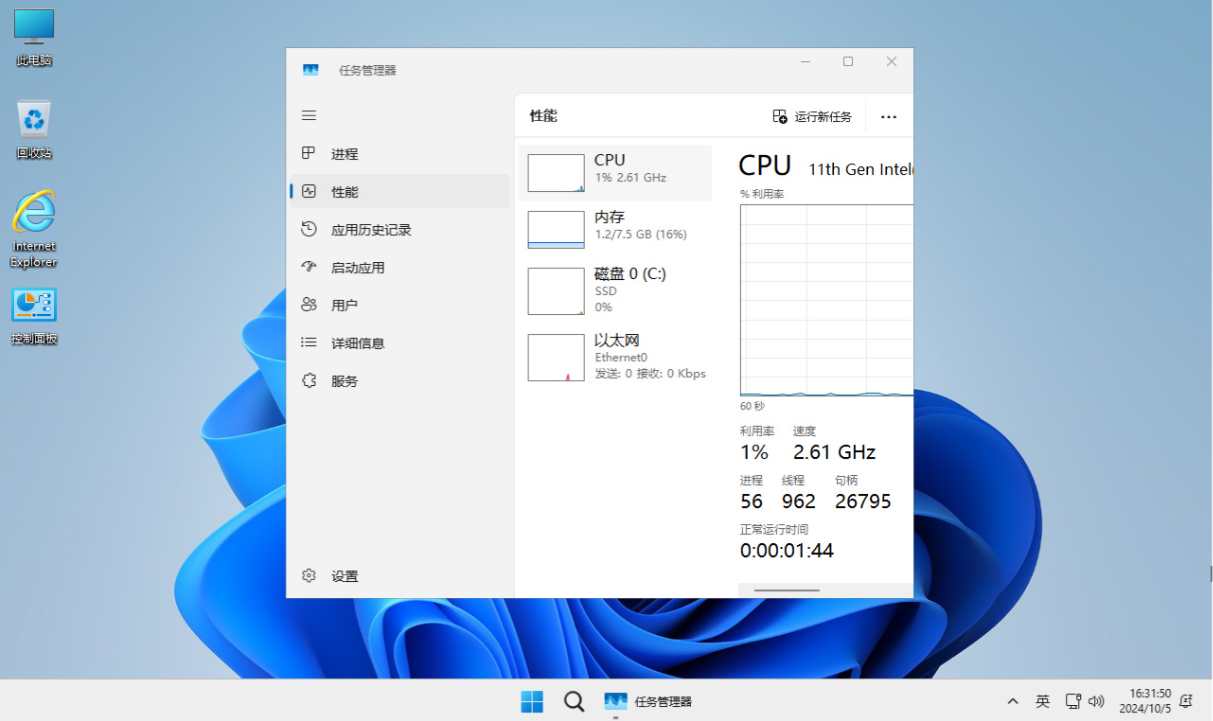The image size is (1213, 721).
Task: Open the Windows Start menu
Action: click(532, 701)
